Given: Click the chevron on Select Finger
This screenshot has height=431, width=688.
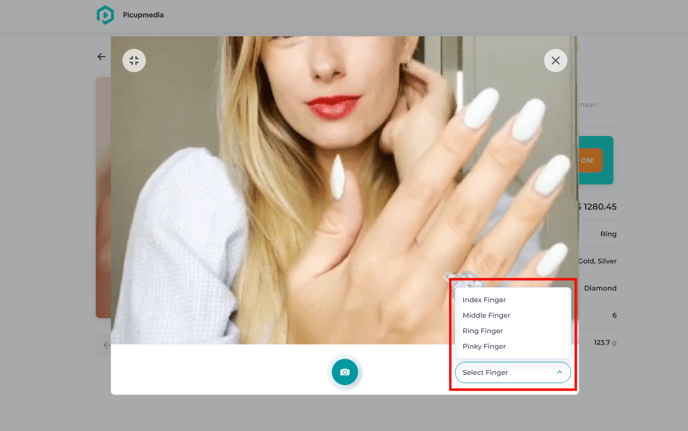Looking at the screenshot, I should [x=559, y=372].
